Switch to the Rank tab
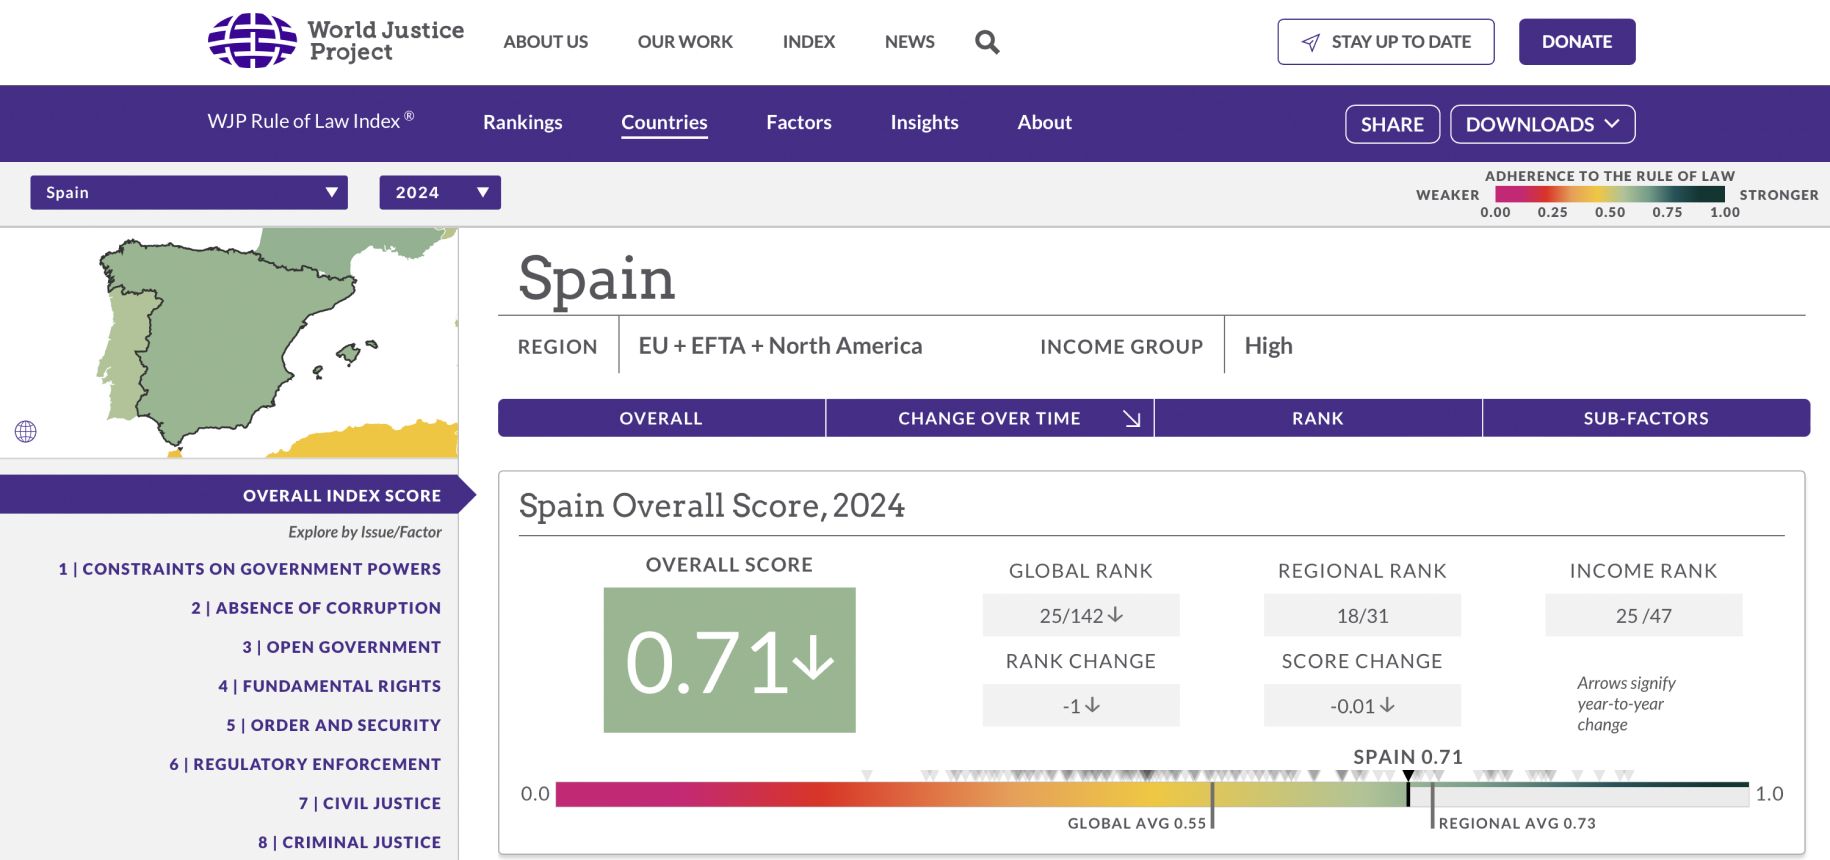Viewport: 1830px width, 860px height. pyautogui.click(x=1317, y=418)
